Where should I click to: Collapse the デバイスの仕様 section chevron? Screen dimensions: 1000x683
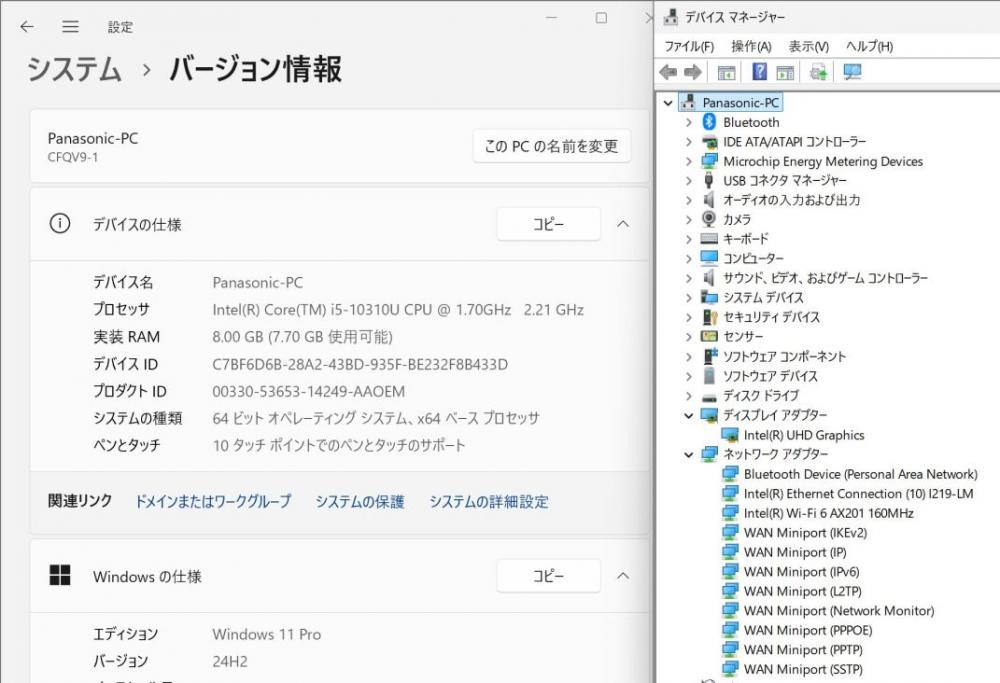click(623, 224)
